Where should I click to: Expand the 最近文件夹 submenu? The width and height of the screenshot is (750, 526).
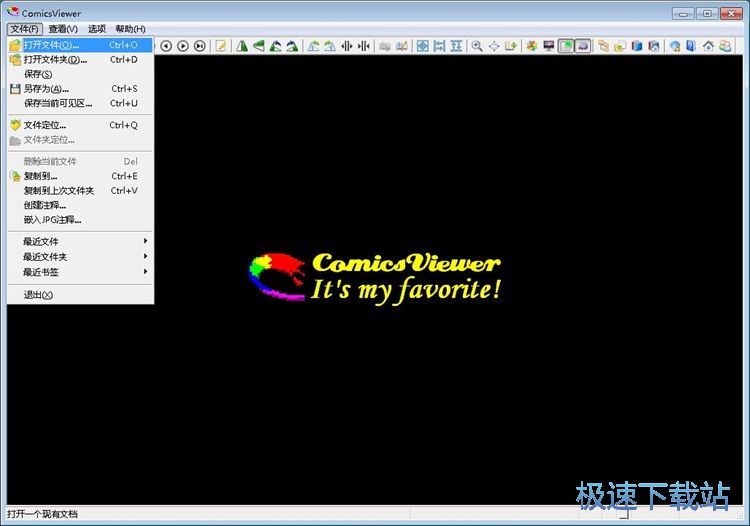[x=80, y=257]
